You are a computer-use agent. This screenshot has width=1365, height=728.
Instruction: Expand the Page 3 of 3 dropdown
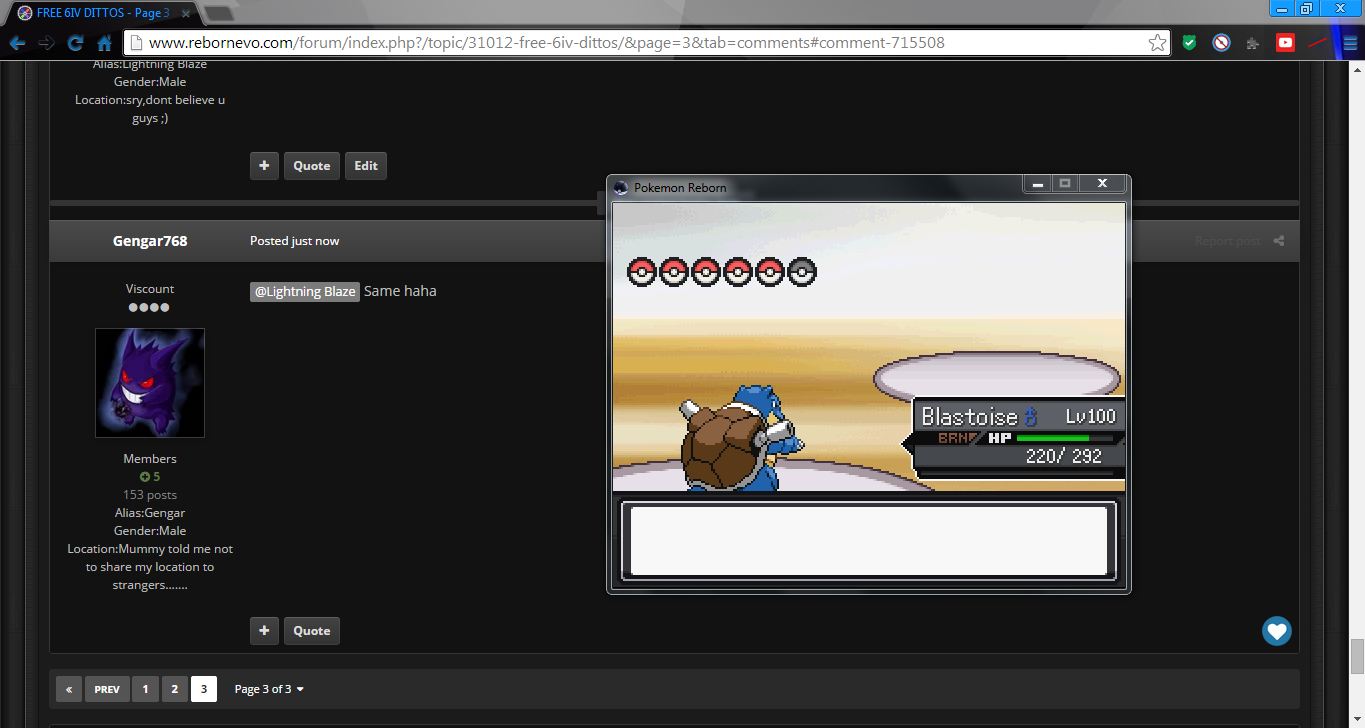click(x=269, y=689)
